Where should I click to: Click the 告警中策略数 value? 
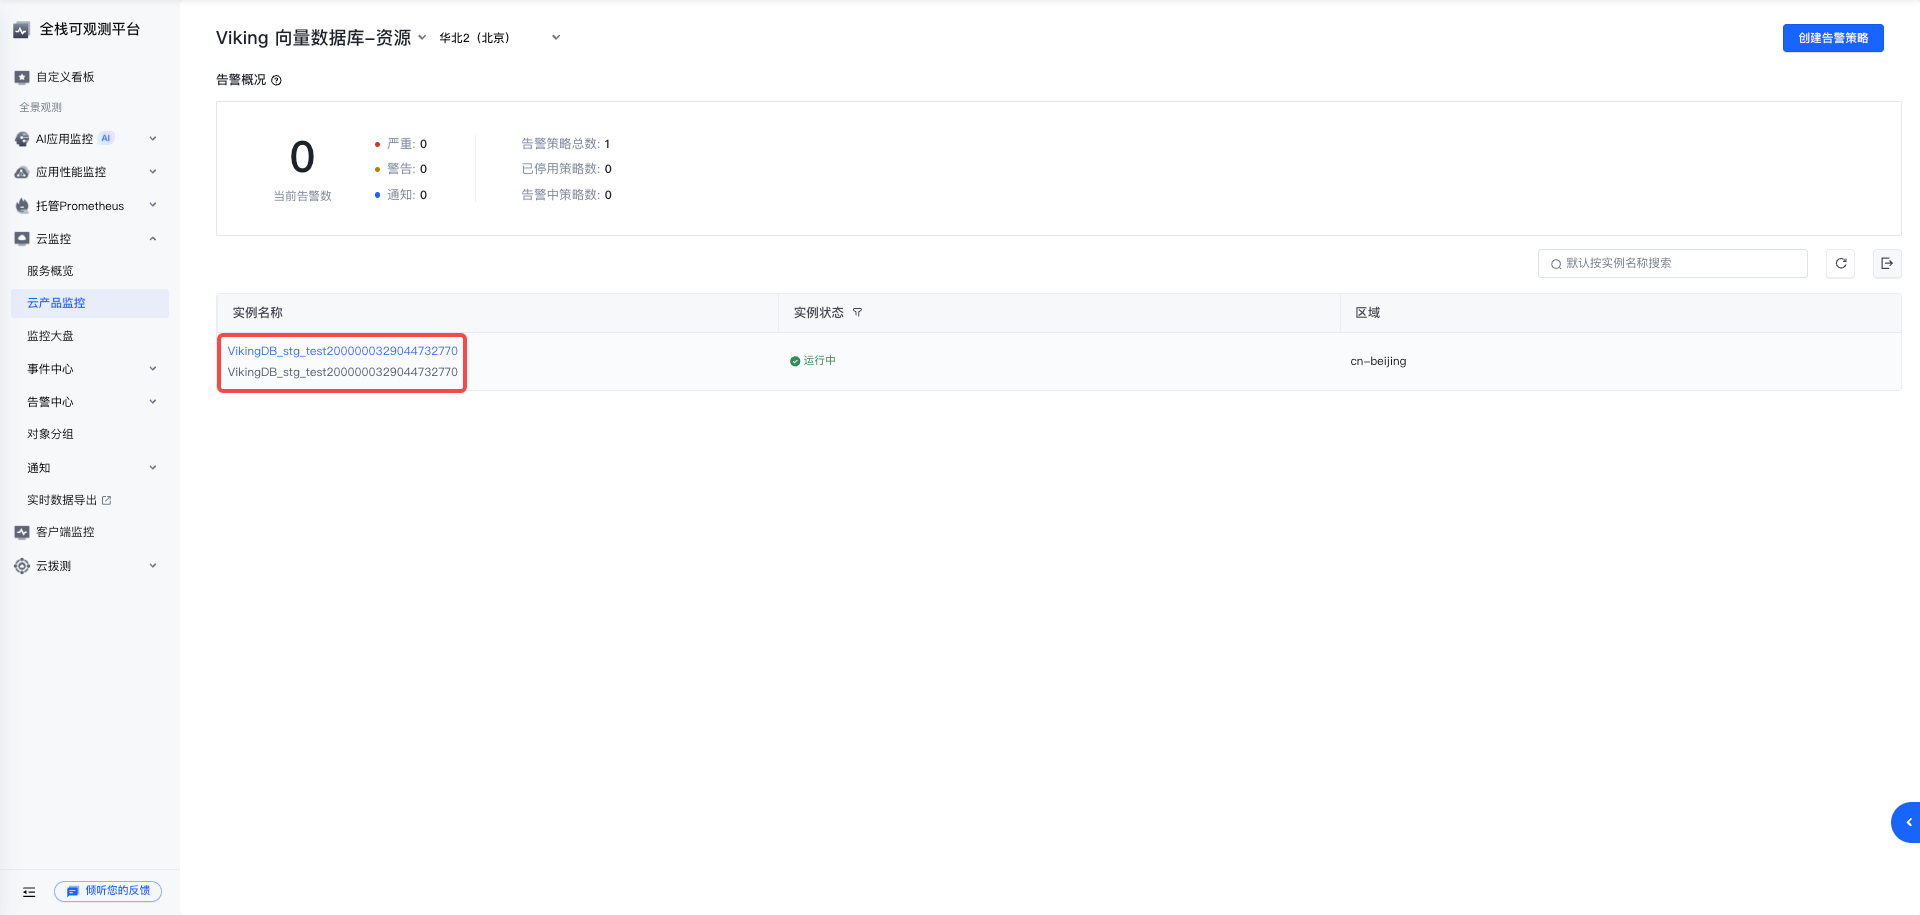[608, 195]
